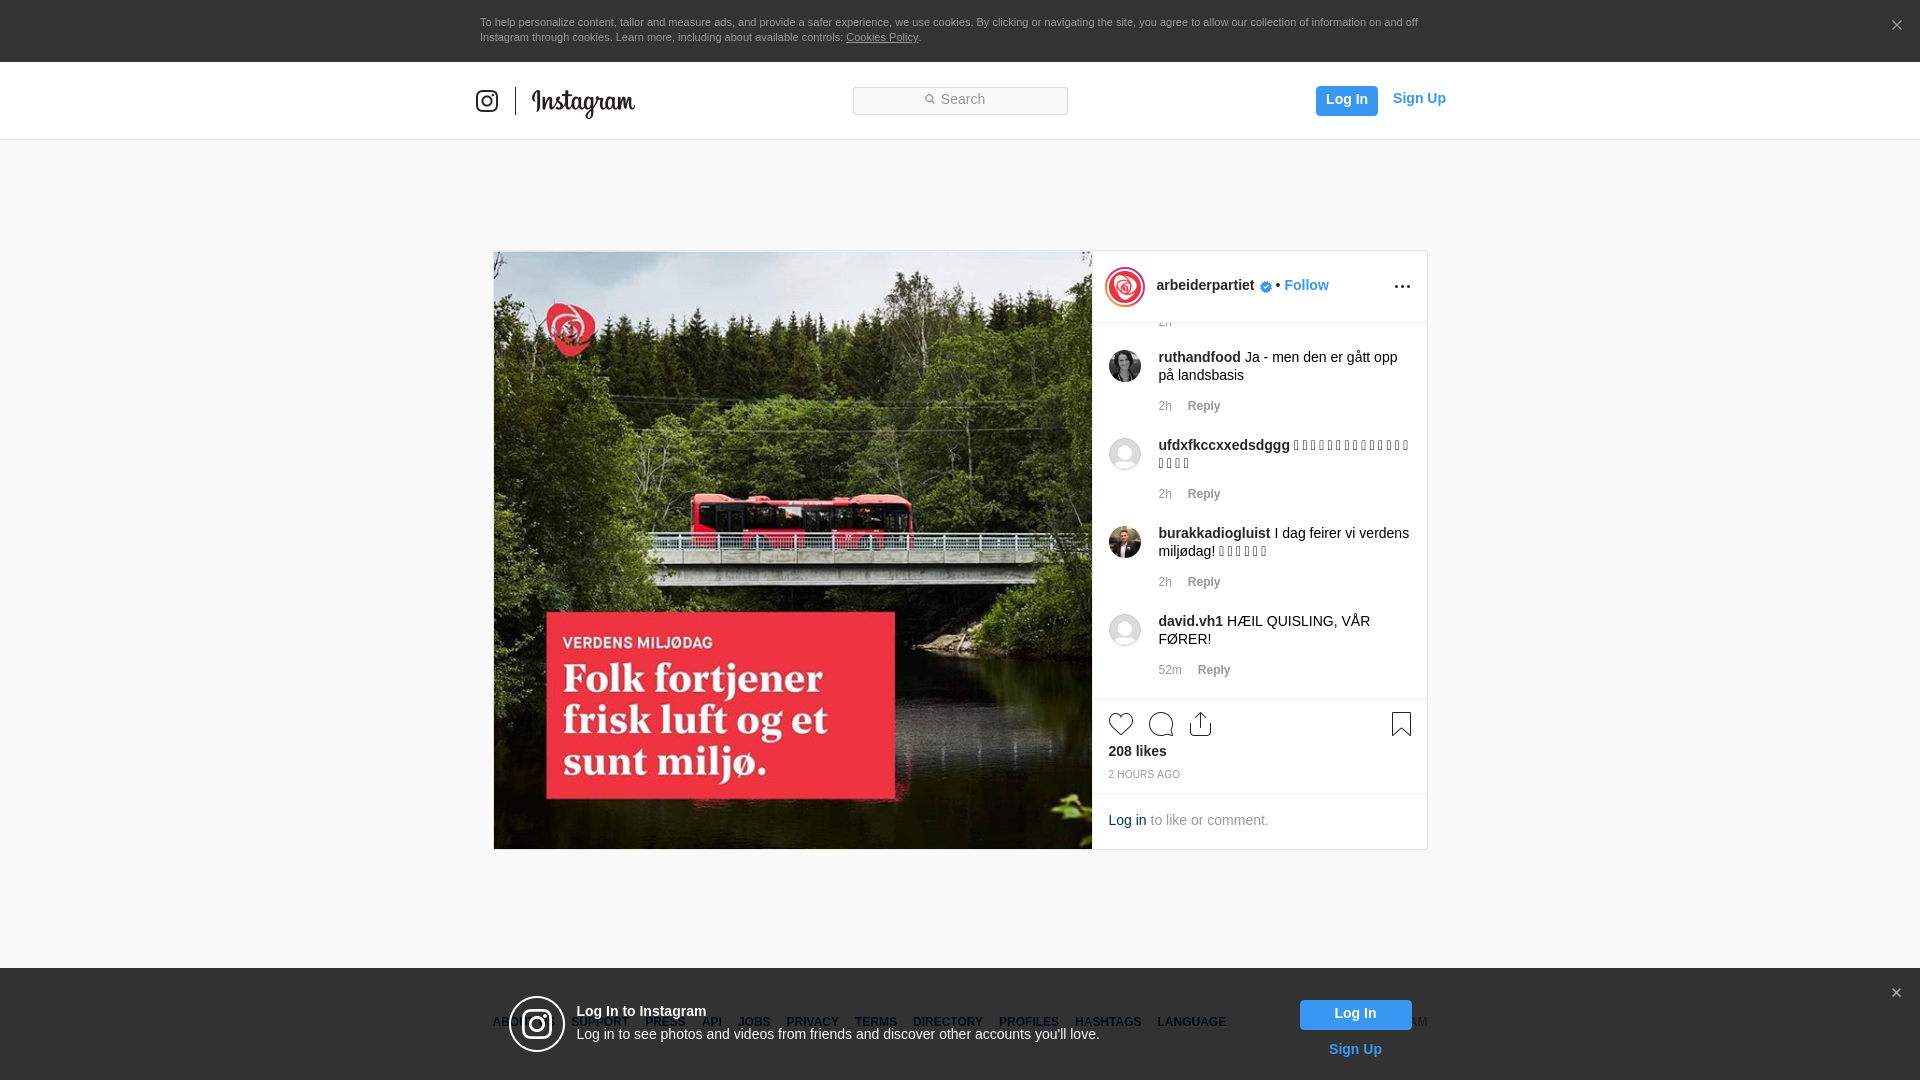
Task: Click the Sign Up link in header
Action: pos(1419,98)
